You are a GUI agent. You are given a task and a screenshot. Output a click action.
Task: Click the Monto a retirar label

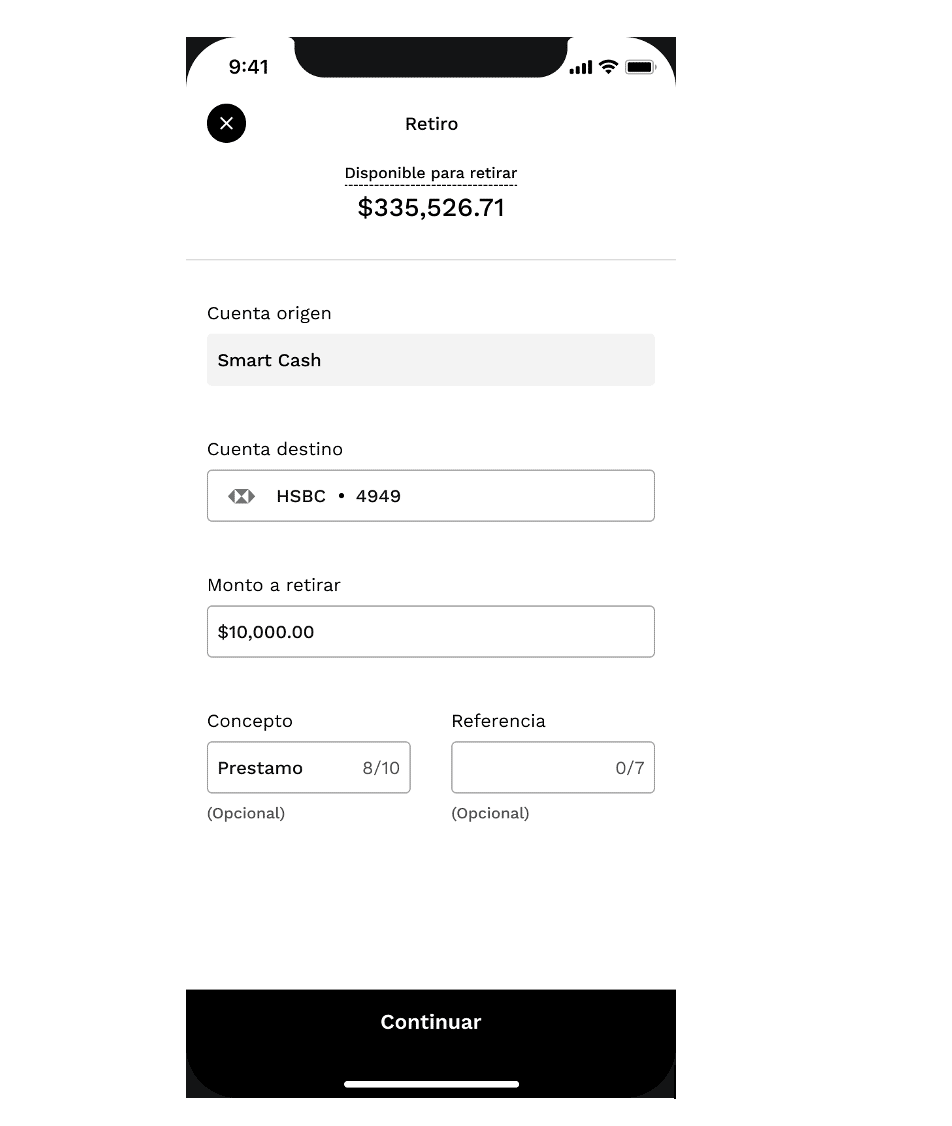(x=274, y=585)
